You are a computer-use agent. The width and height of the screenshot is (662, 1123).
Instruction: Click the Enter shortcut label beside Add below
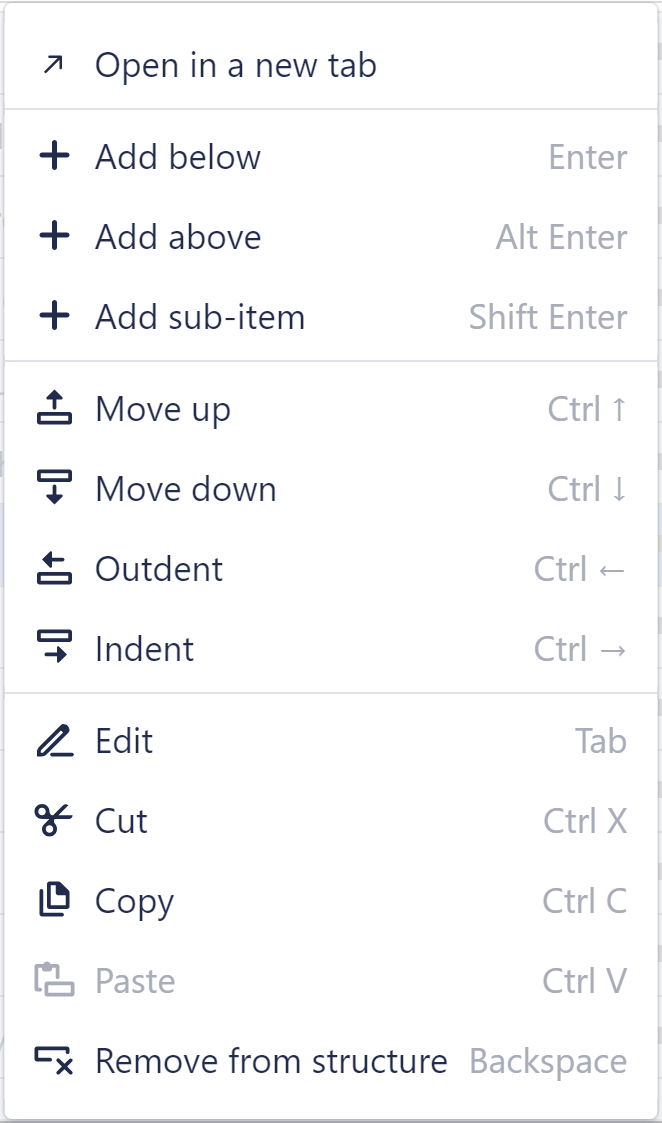point(589,157)
